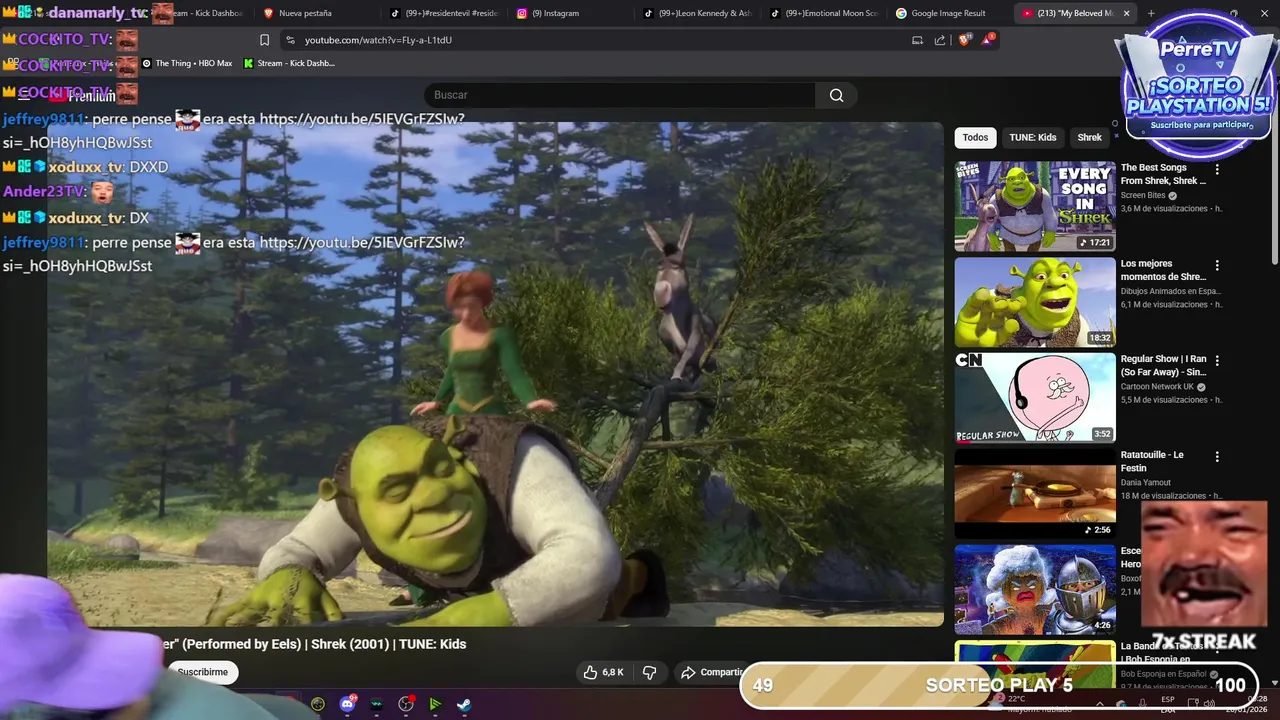Image resolution: width=1280 pixels, height=720 pixels.
Task: Open the Stream Kick Dashboard bookmark
Action: (x=289, y=63)
